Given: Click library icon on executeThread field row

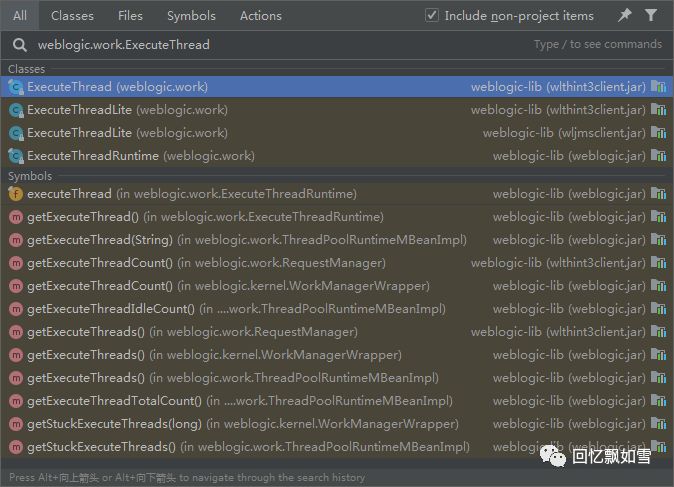Looking at the screenshot, I should 659,194.
